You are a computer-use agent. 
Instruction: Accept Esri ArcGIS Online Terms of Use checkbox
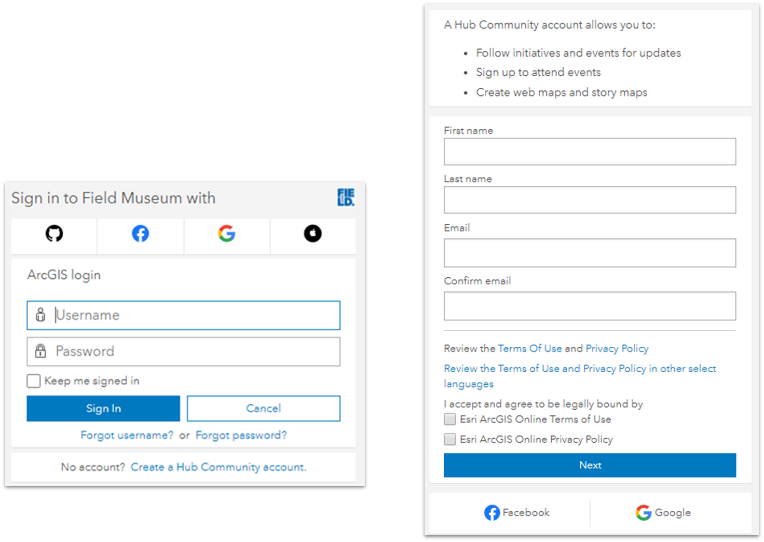pyautogui.click(x=450, y=419)
